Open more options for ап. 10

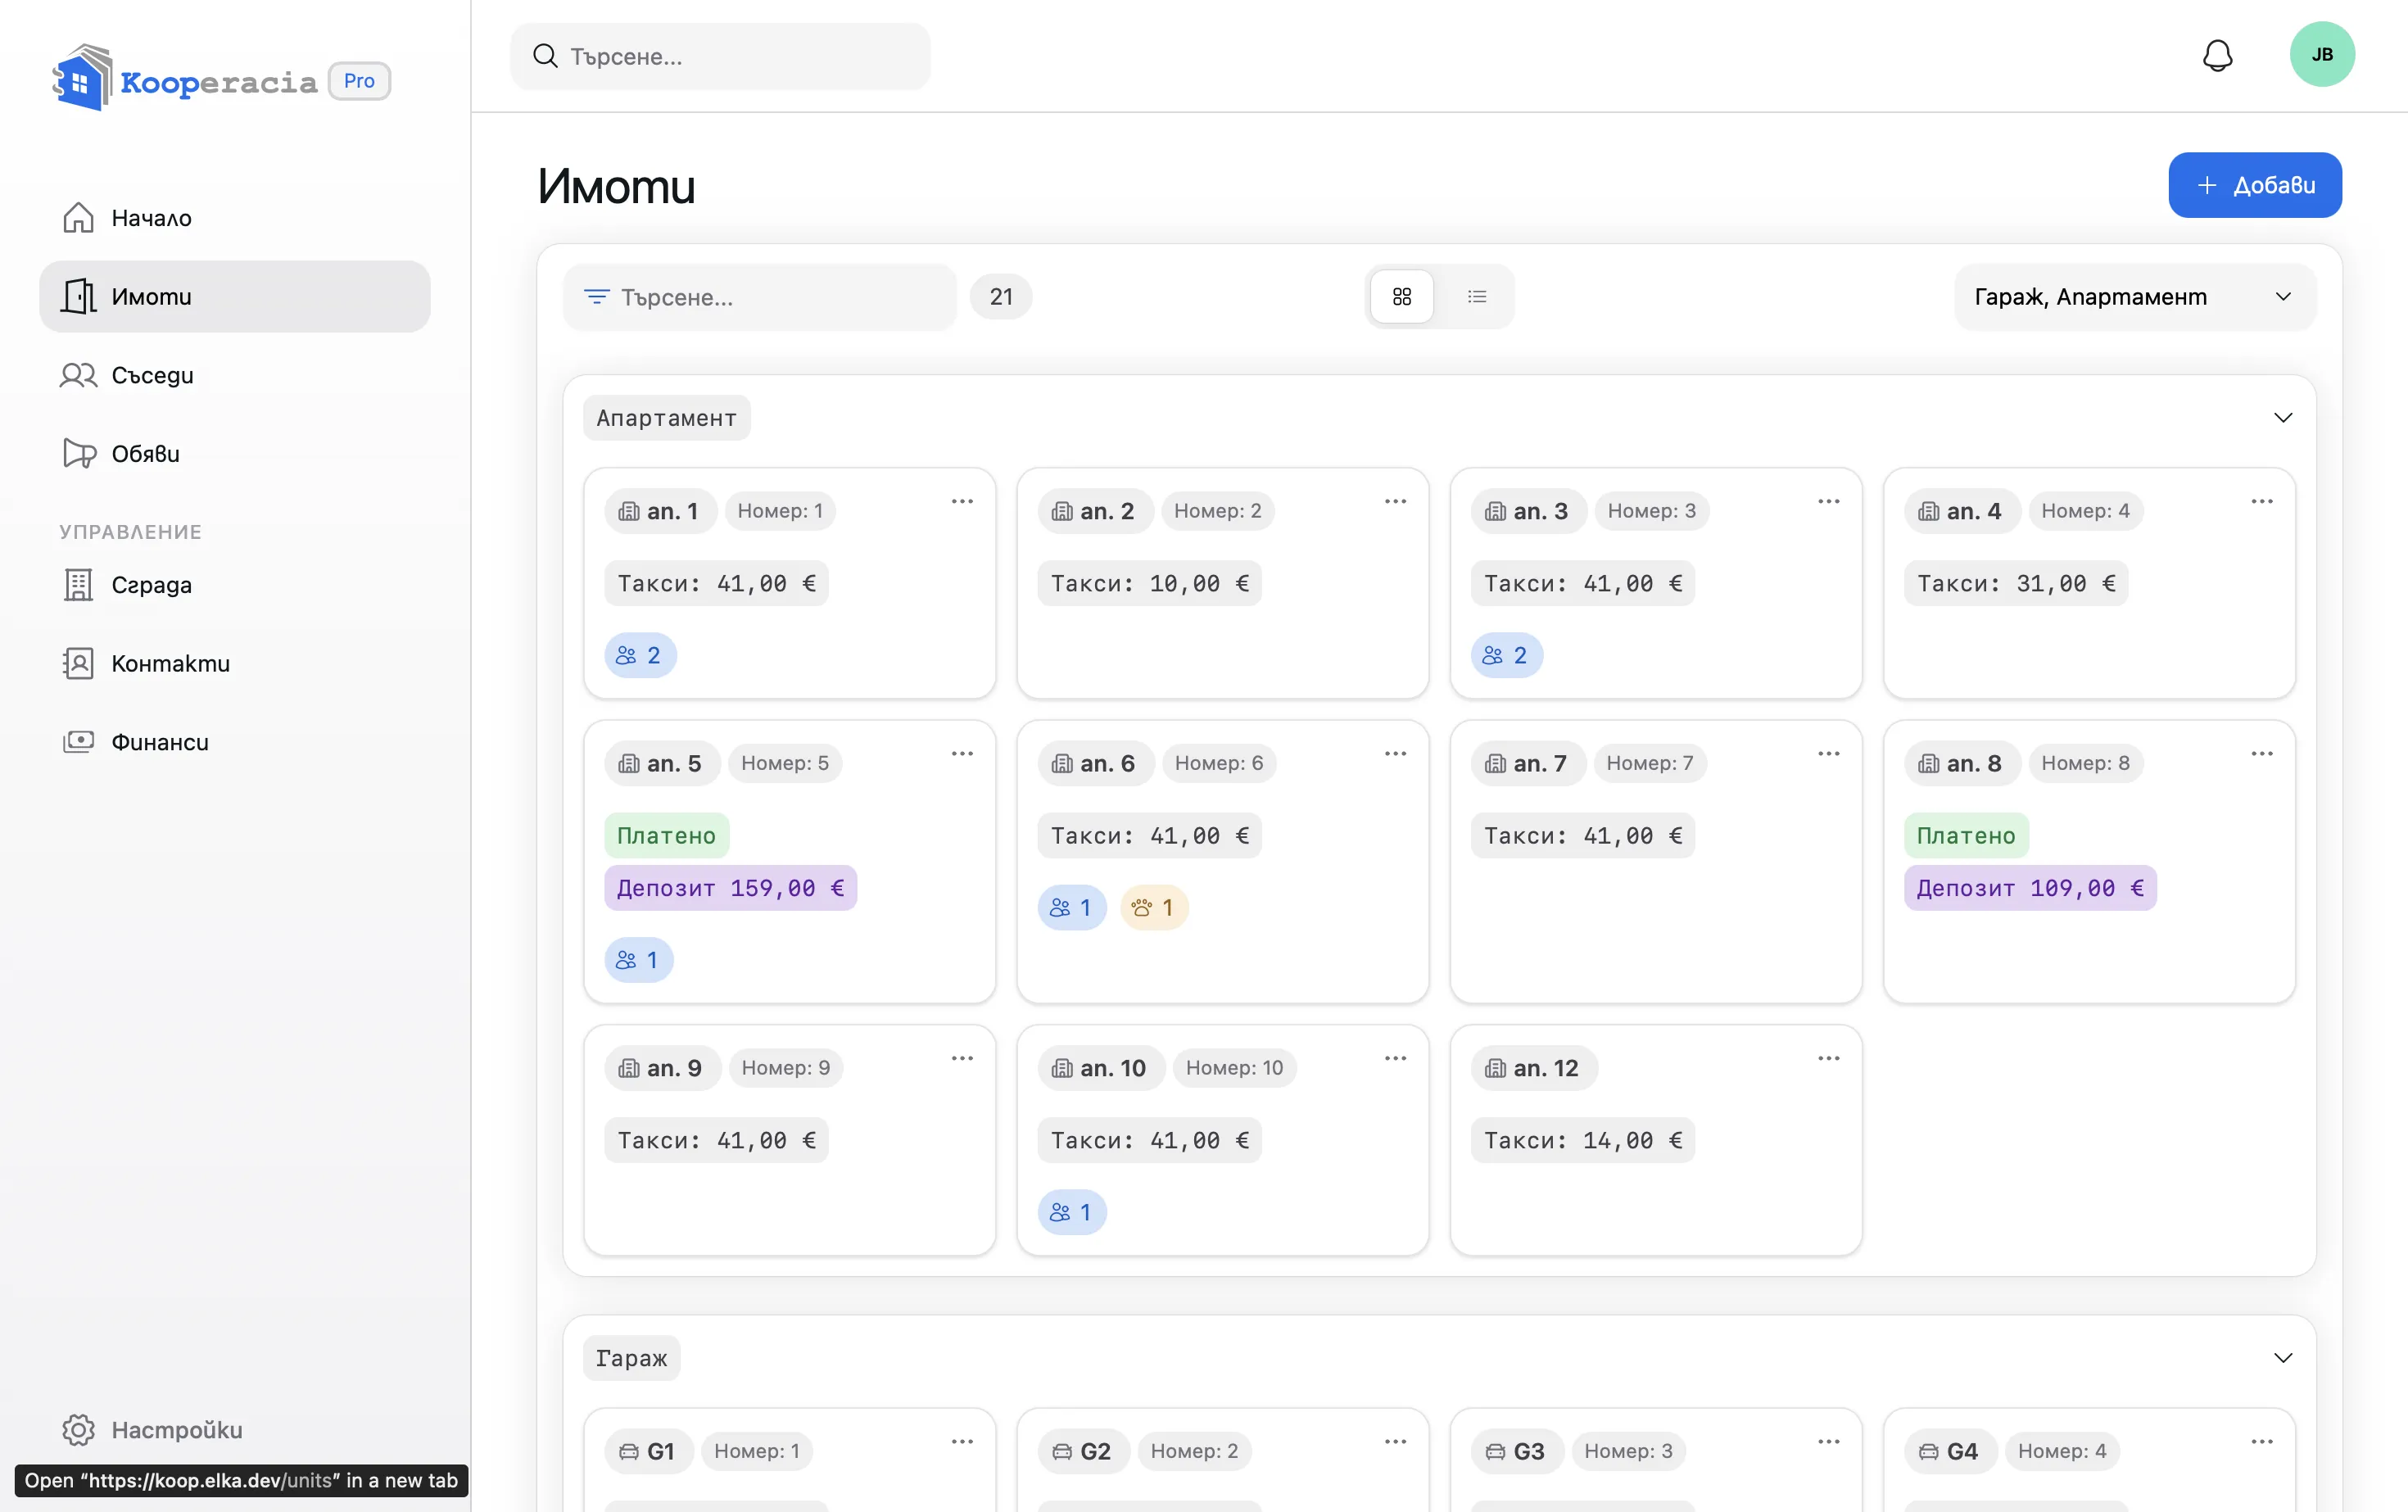(x=1395, y=1059)
